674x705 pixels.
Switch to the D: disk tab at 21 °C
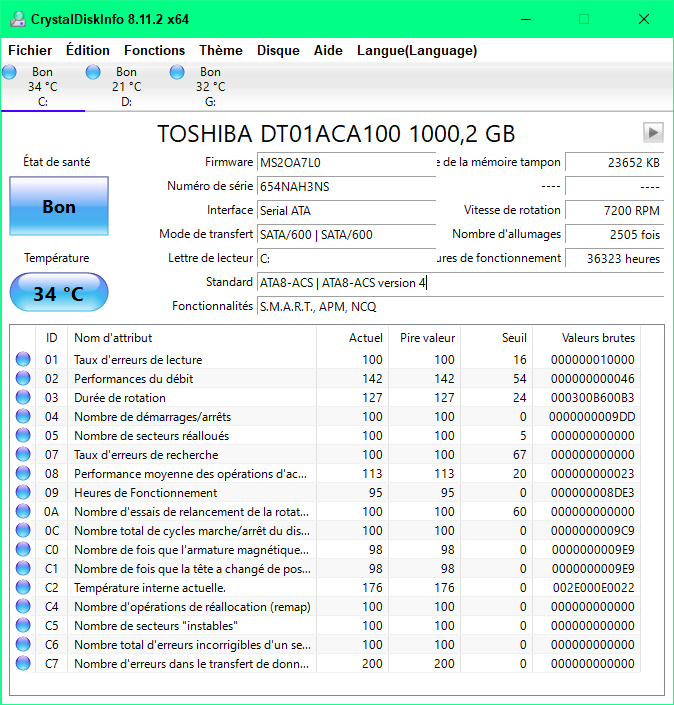pyautogui.click(x=126, y=87)
